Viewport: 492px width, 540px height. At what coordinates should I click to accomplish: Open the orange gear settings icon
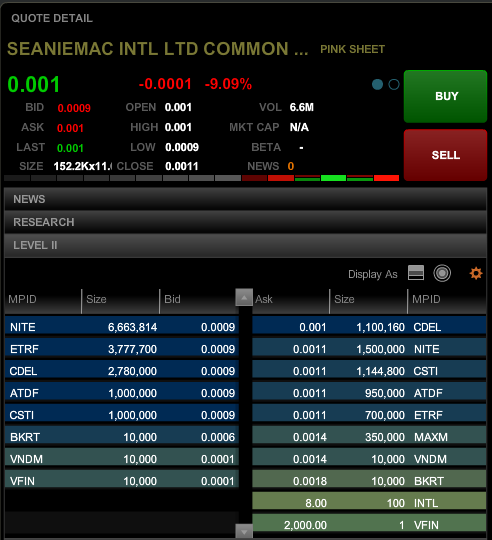476,274
